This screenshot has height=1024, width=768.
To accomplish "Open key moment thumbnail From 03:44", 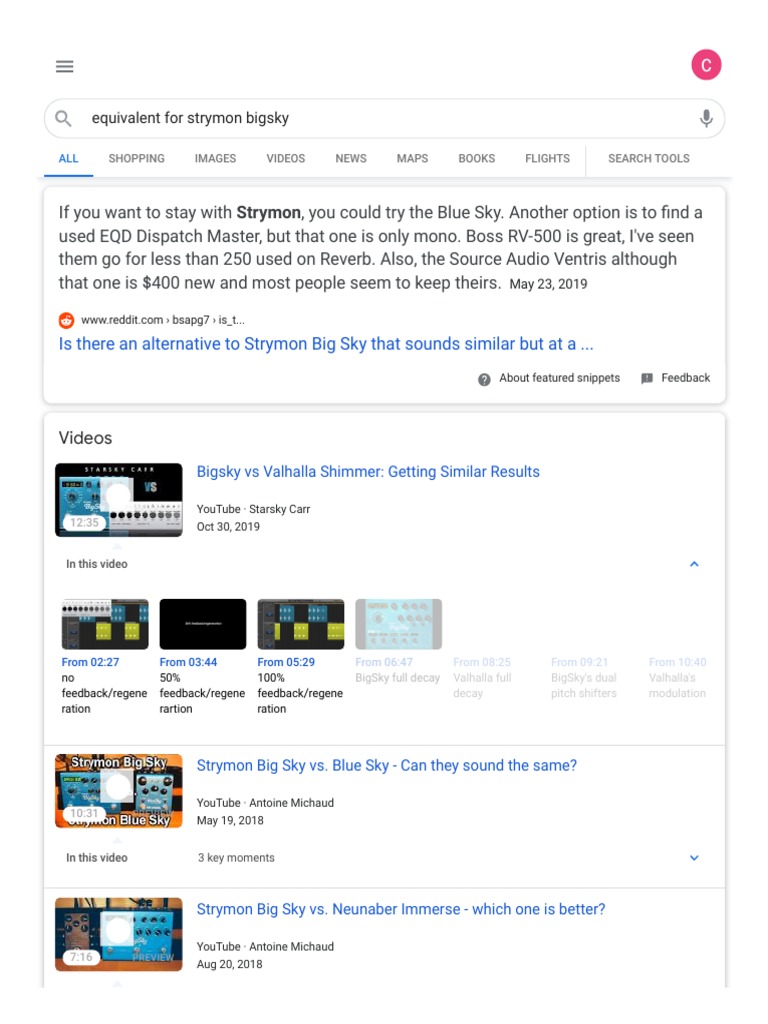I will pos(203,624).
